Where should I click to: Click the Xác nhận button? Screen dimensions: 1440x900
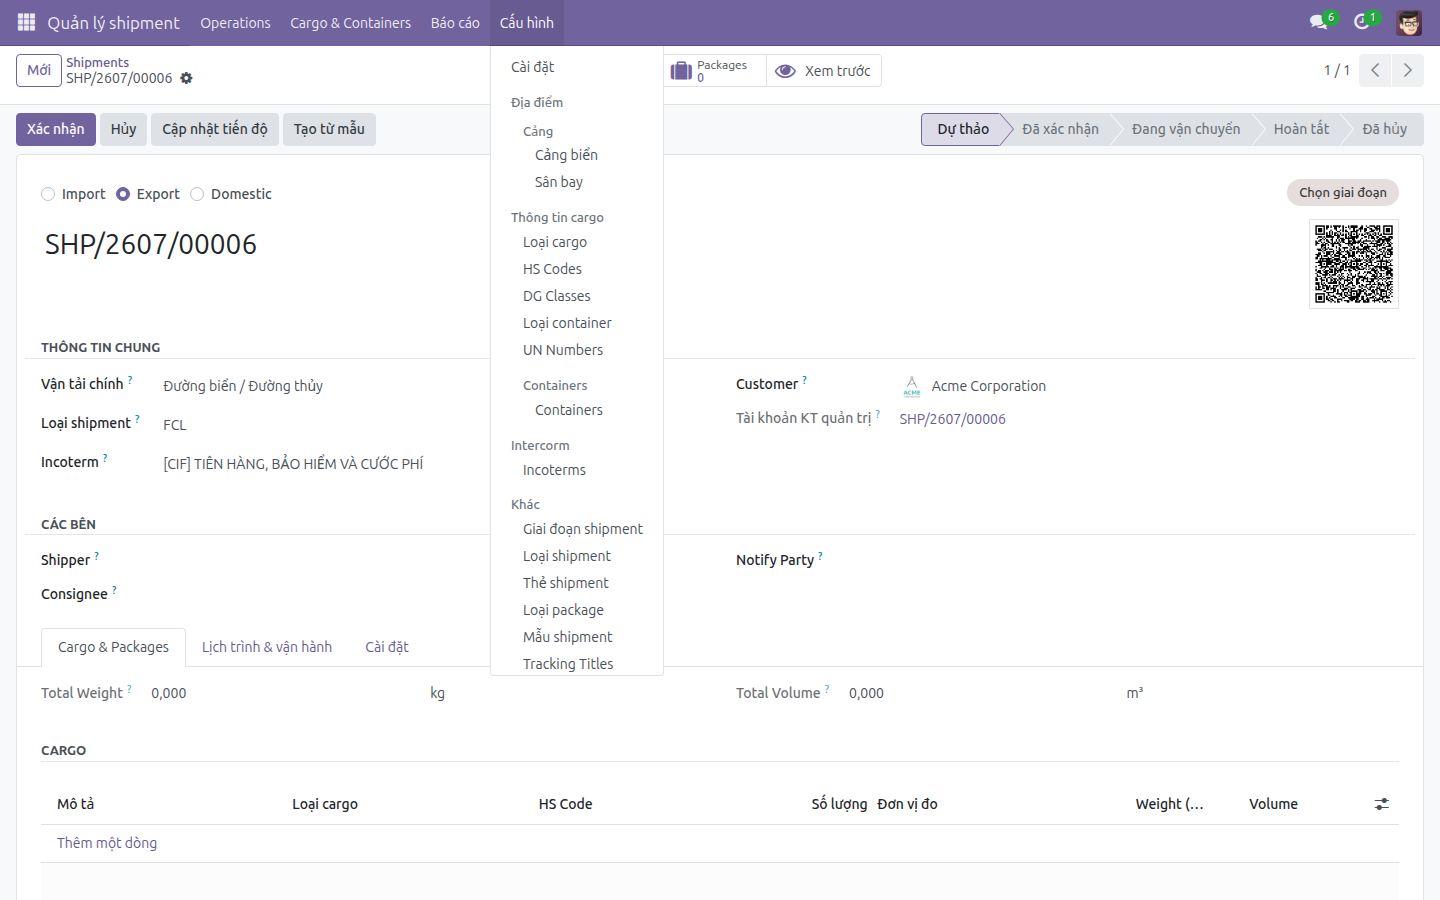coord(56,129)
